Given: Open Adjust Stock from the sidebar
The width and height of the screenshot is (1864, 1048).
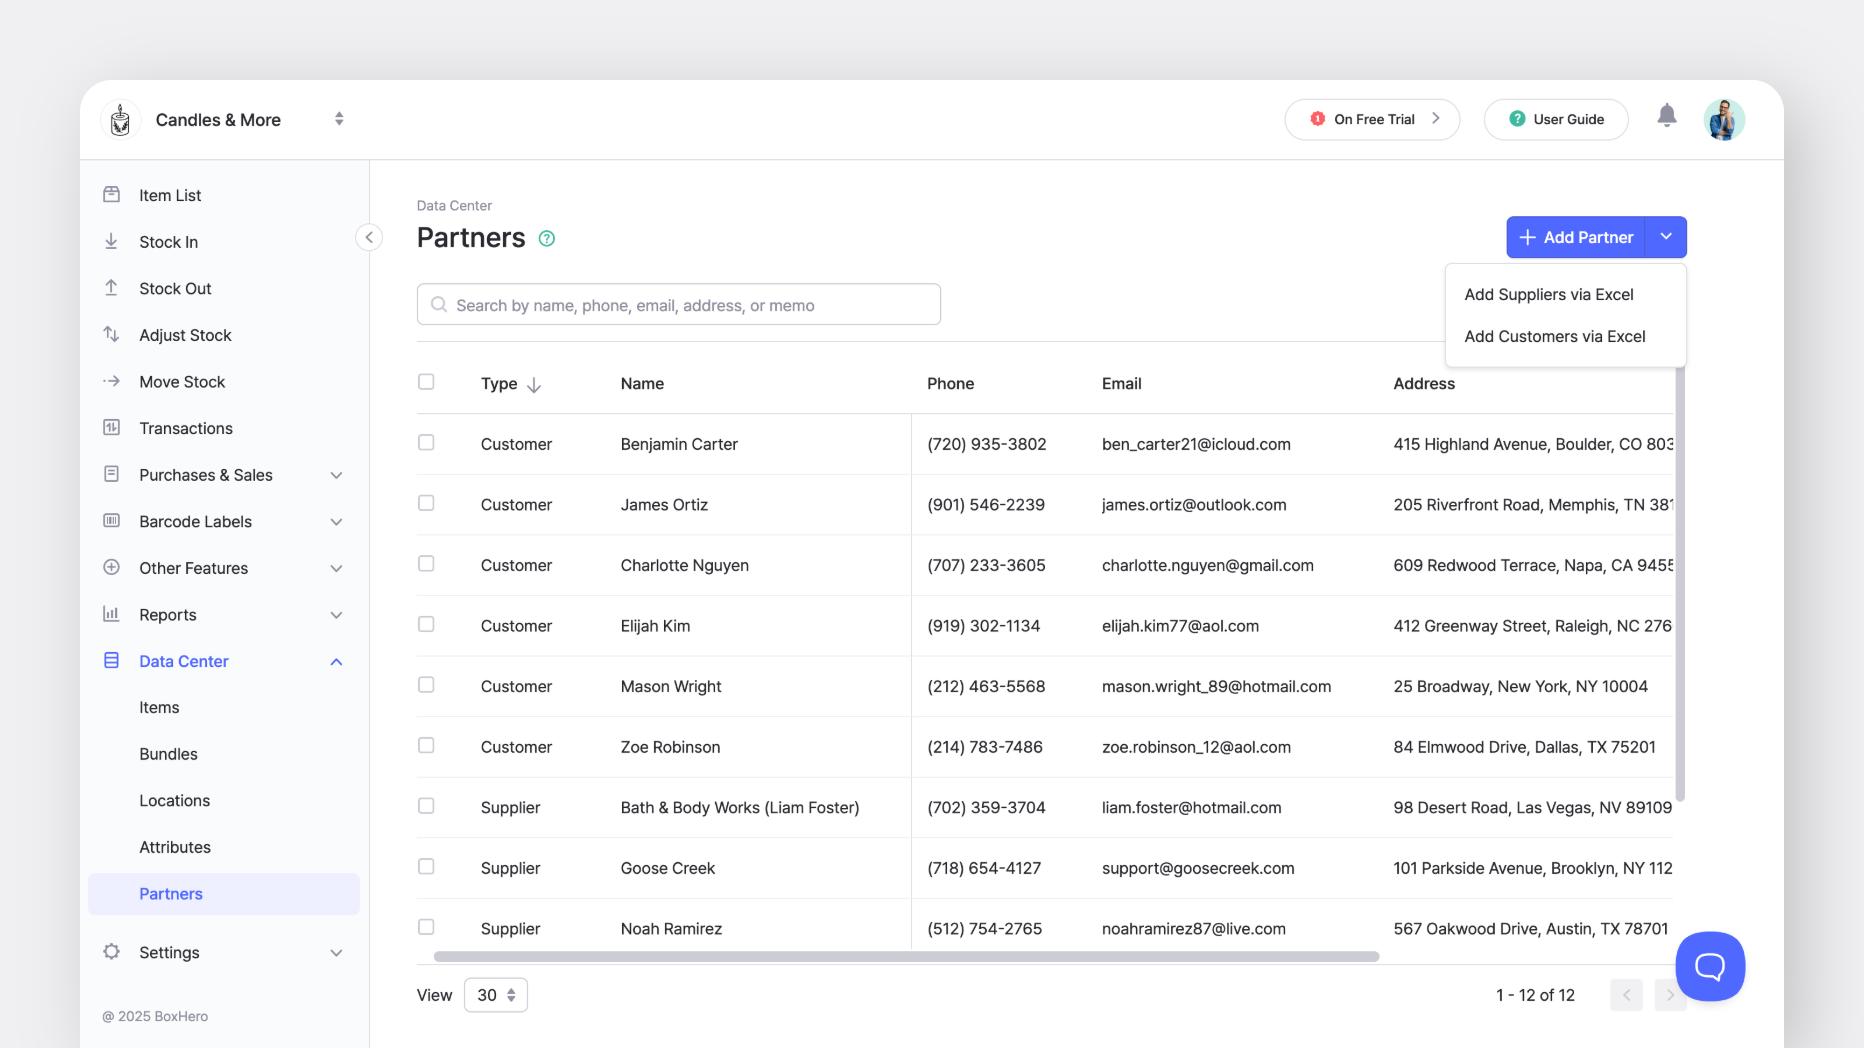Looking at the screenshot, I should coord(113,334).
